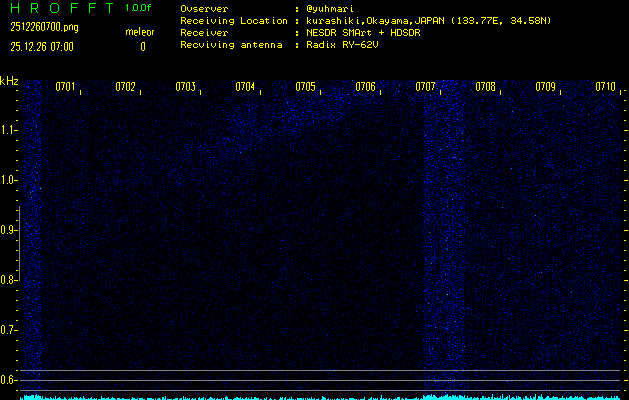Click the @yuhmari observer name
Image resolution: width=629 pixels, height=400 pixels.
(330, 9)
